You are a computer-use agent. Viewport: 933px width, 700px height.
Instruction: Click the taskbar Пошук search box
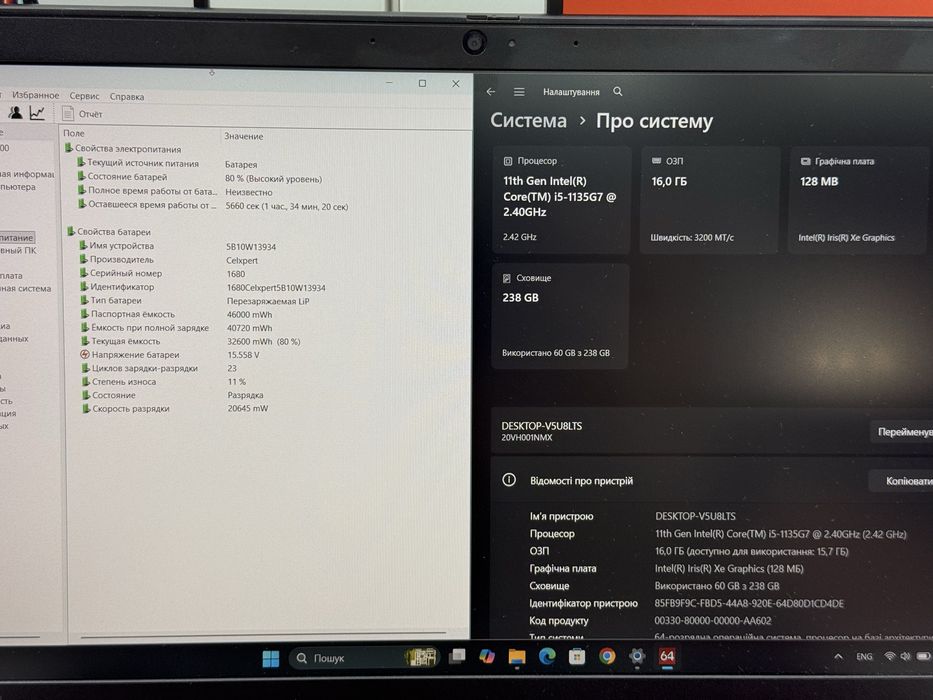(364, 658)
